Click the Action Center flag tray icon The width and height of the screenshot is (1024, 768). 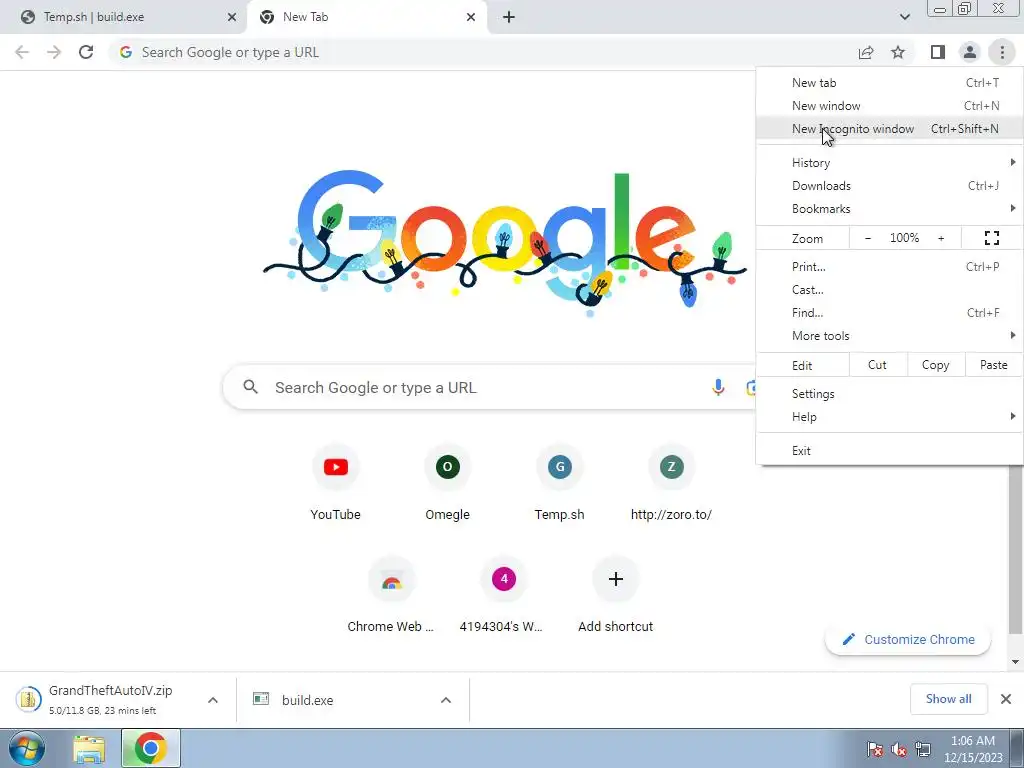pyautogui.click(x=875, y=750)
